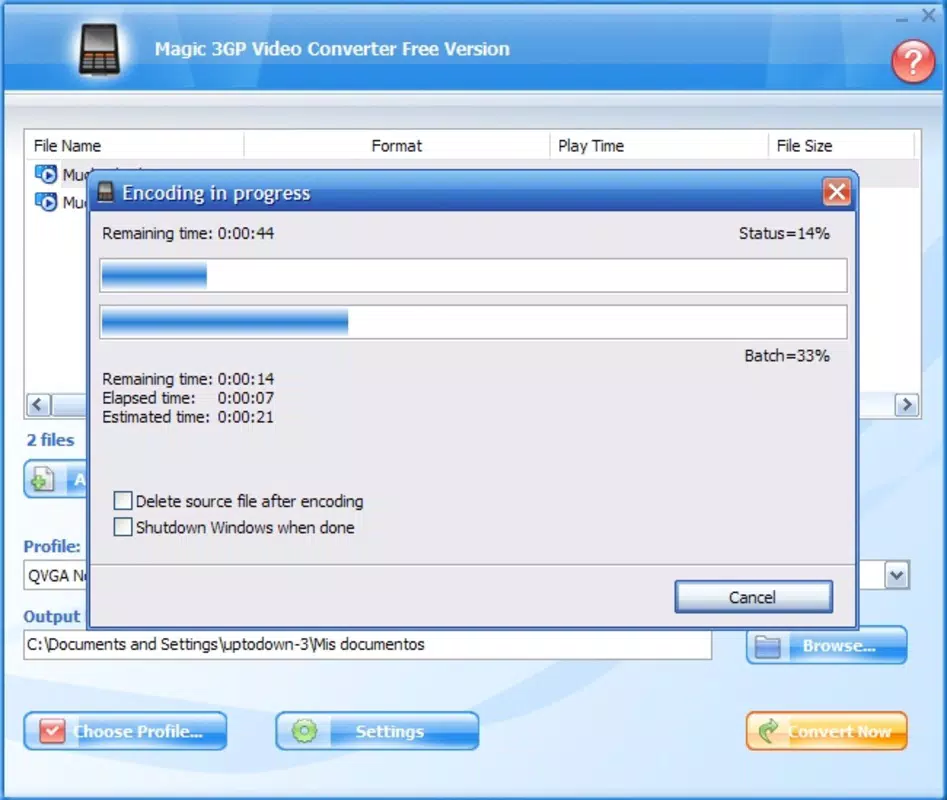Click the file list scroll left arrow
Viewport: 947px width, 800px height.
[38, 405]
